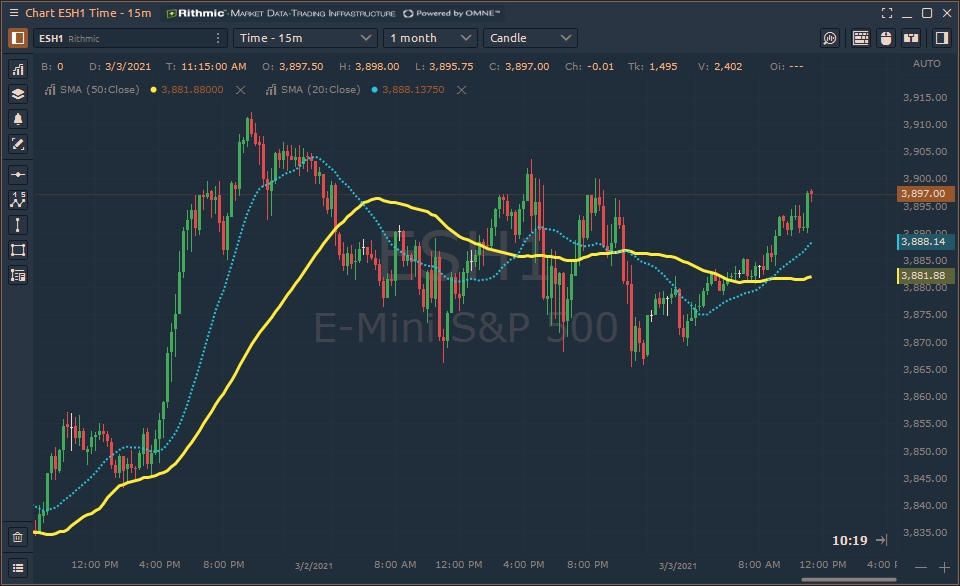Click the alerts bell icon

click(17, 119)
